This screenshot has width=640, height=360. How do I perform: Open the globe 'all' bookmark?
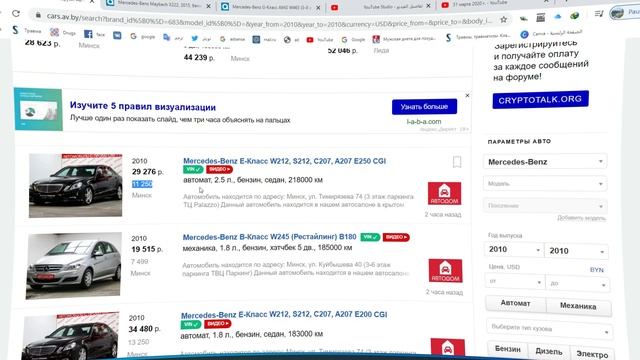click(292, 40)
